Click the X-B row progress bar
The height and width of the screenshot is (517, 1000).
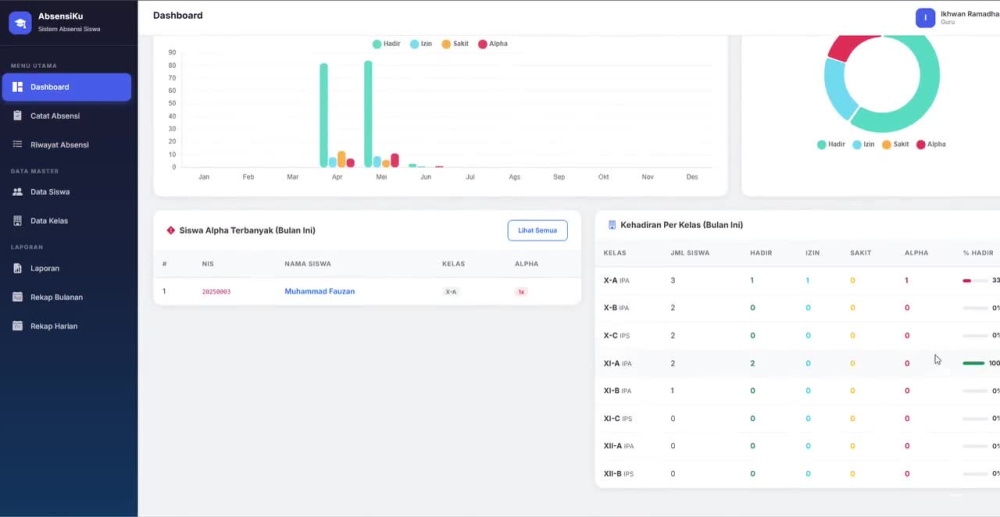(975, 308)
